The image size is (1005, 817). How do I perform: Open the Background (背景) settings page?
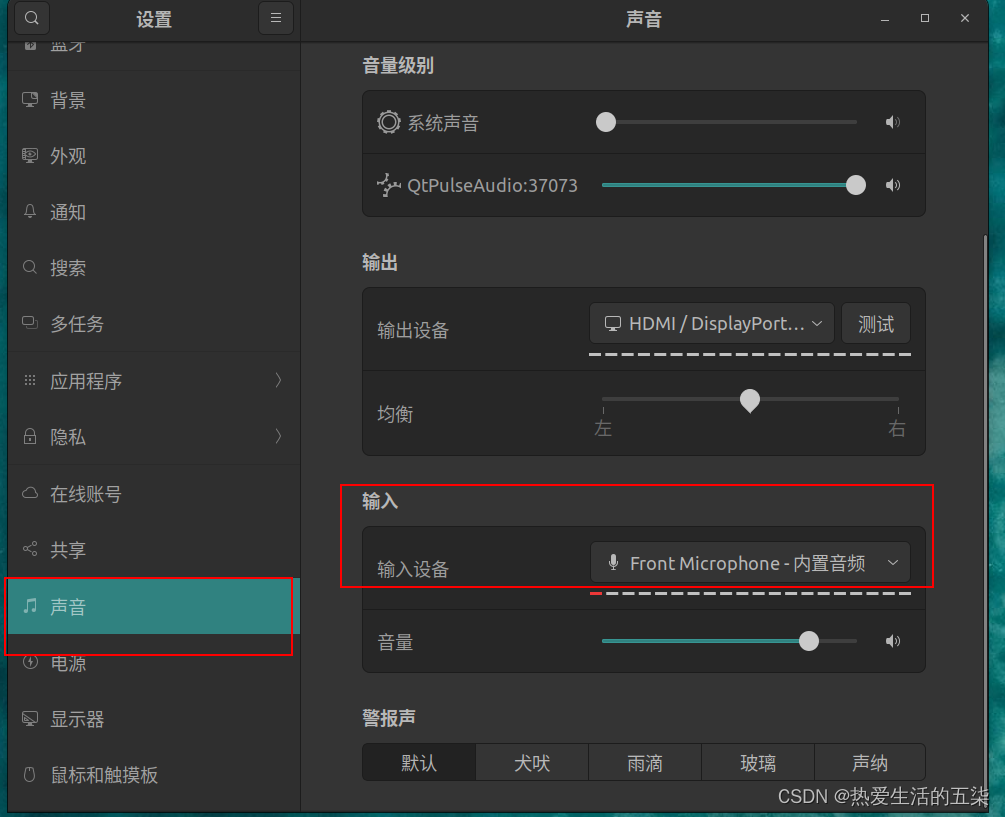coord(154,100)
